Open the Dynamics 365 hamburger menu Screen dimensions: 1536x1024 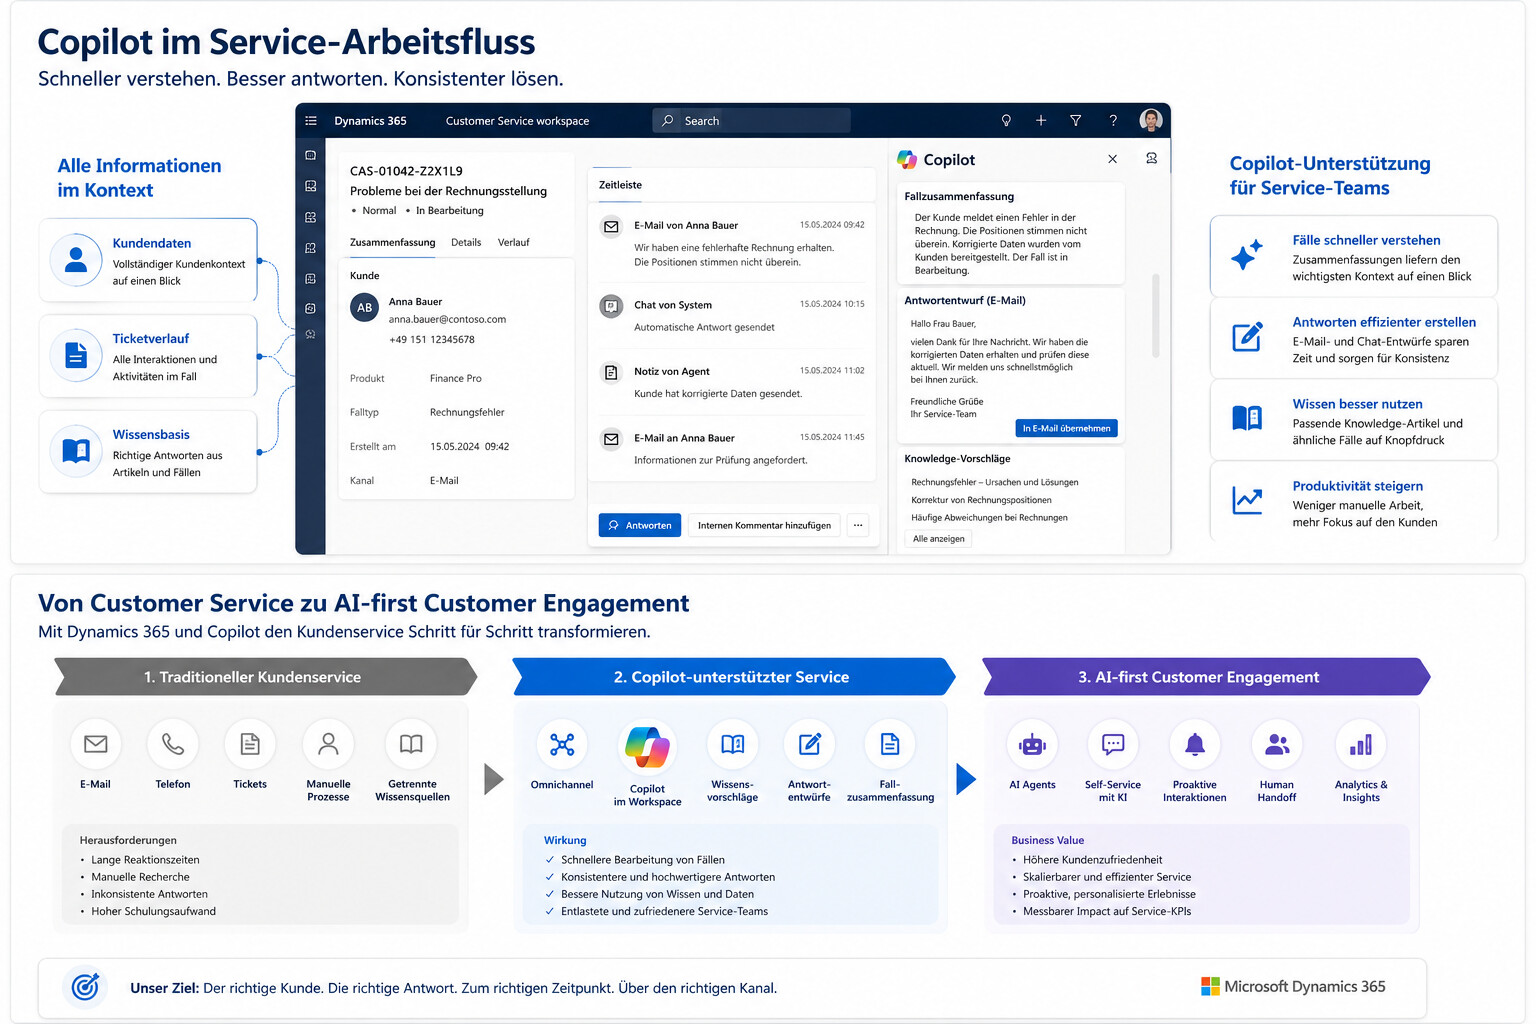tap(311, 121)
